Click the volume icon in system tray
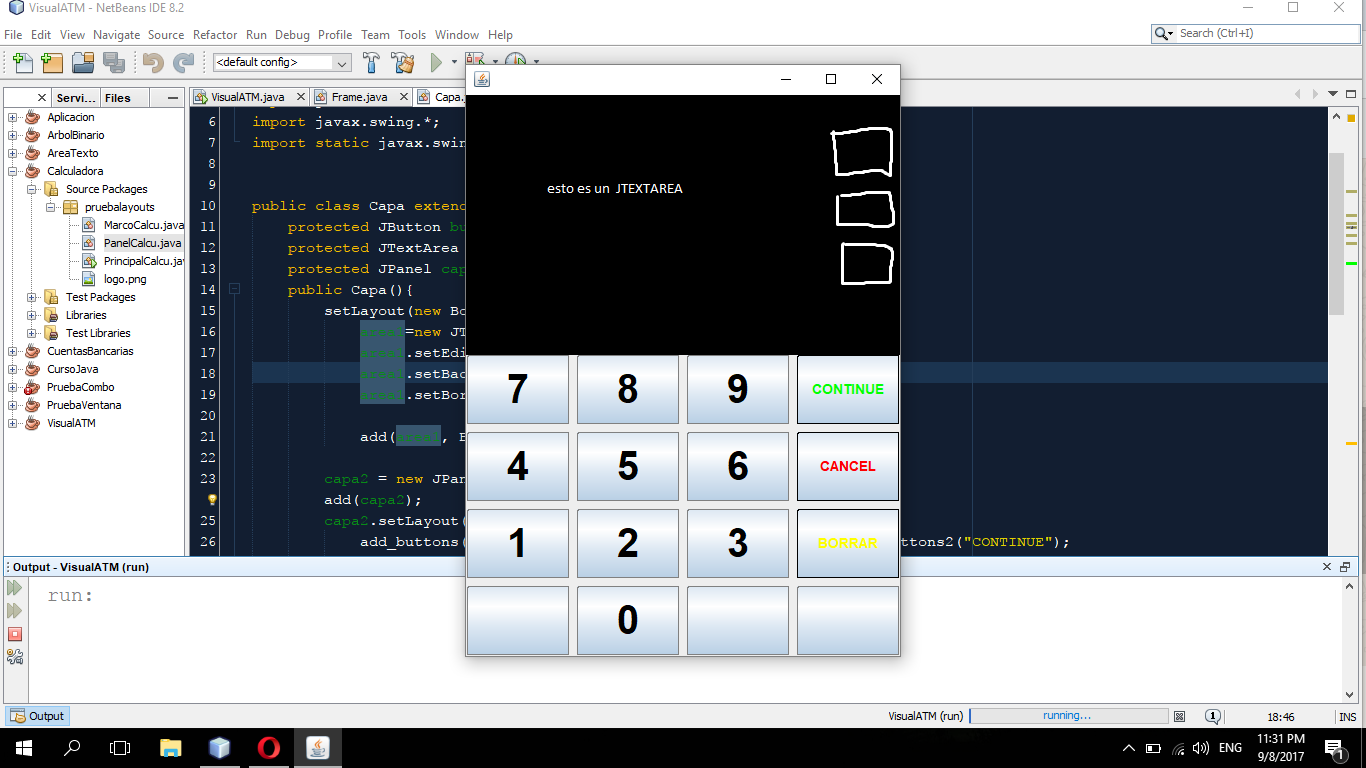Screen dimensions: 1366x768 click(1201, 748)
